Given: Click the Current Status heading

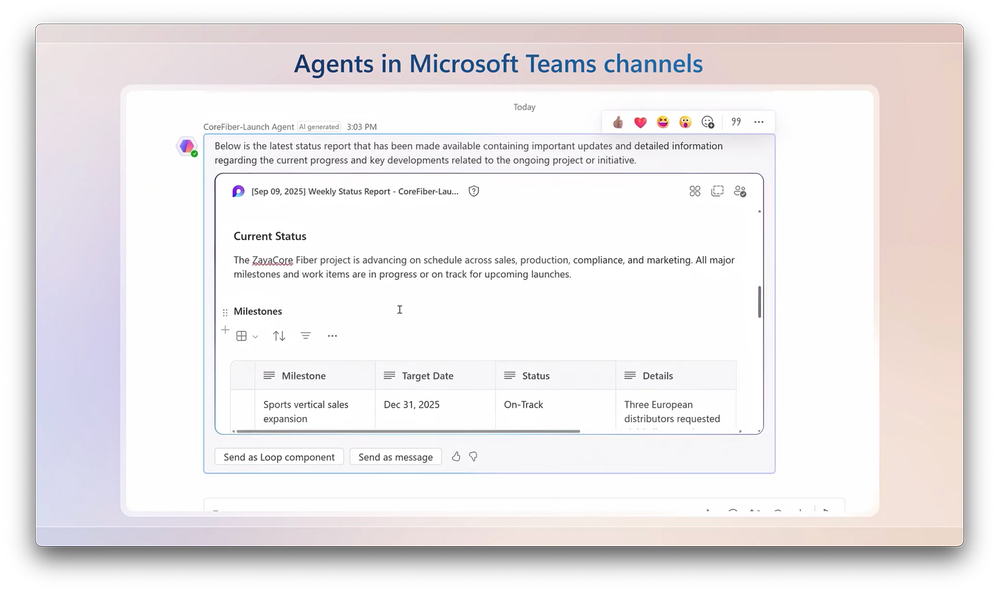Looking at the screenshot, I should click(270, 236).
